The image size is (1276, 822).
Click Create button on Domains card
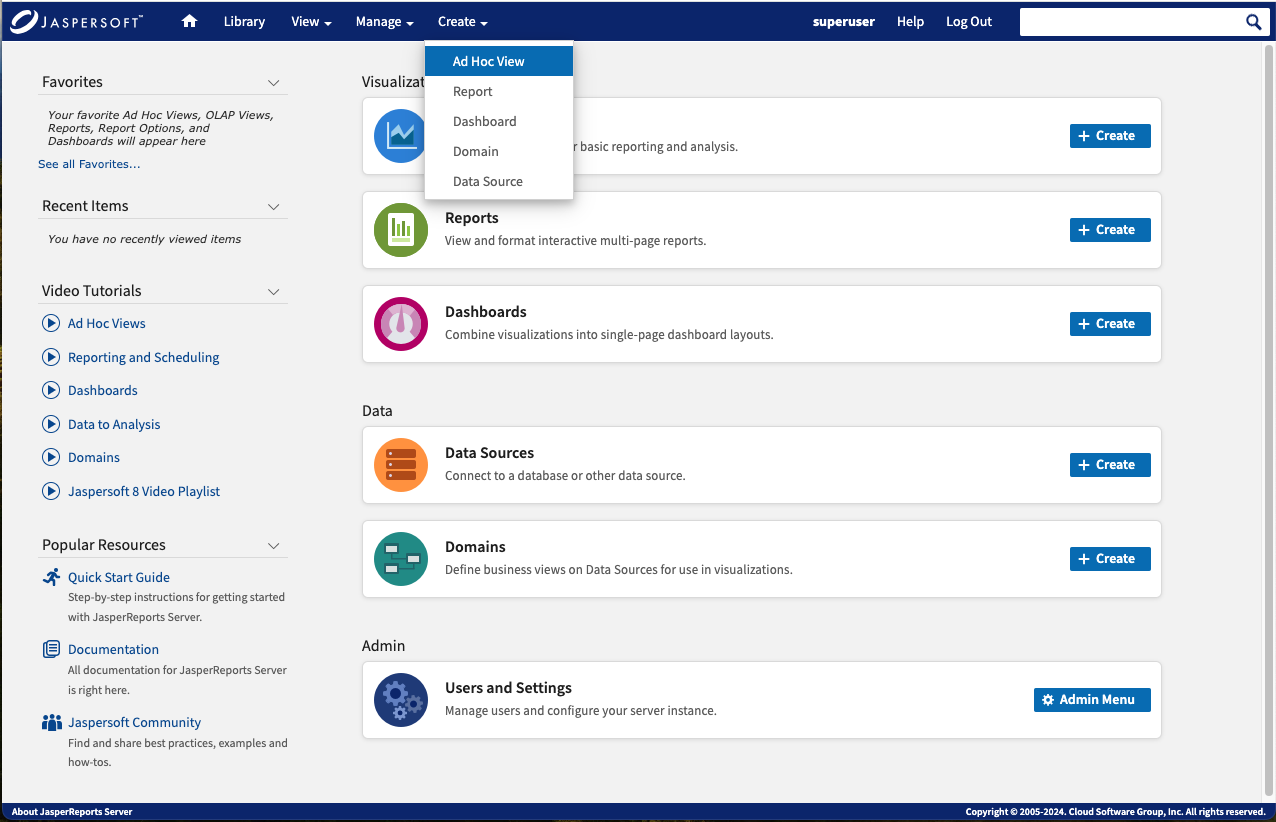1110,559
